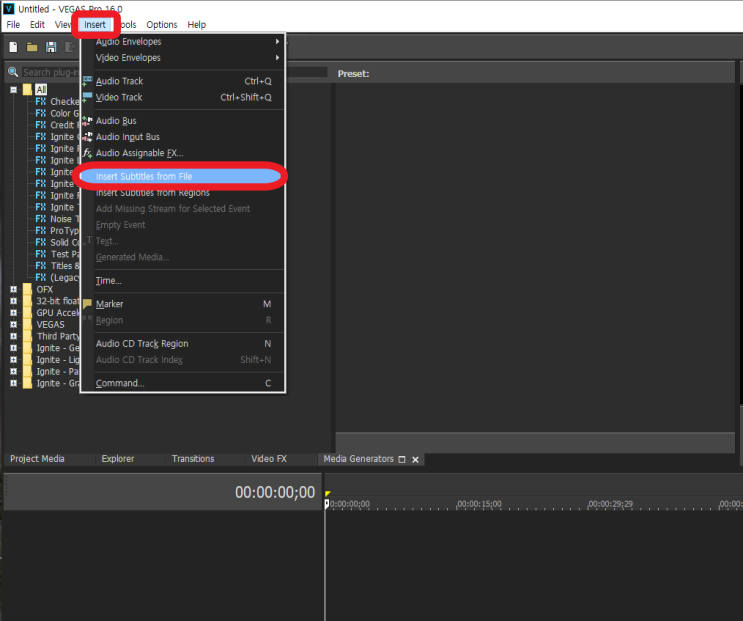Expand the GPU Accelerated folder

point(13,313)
